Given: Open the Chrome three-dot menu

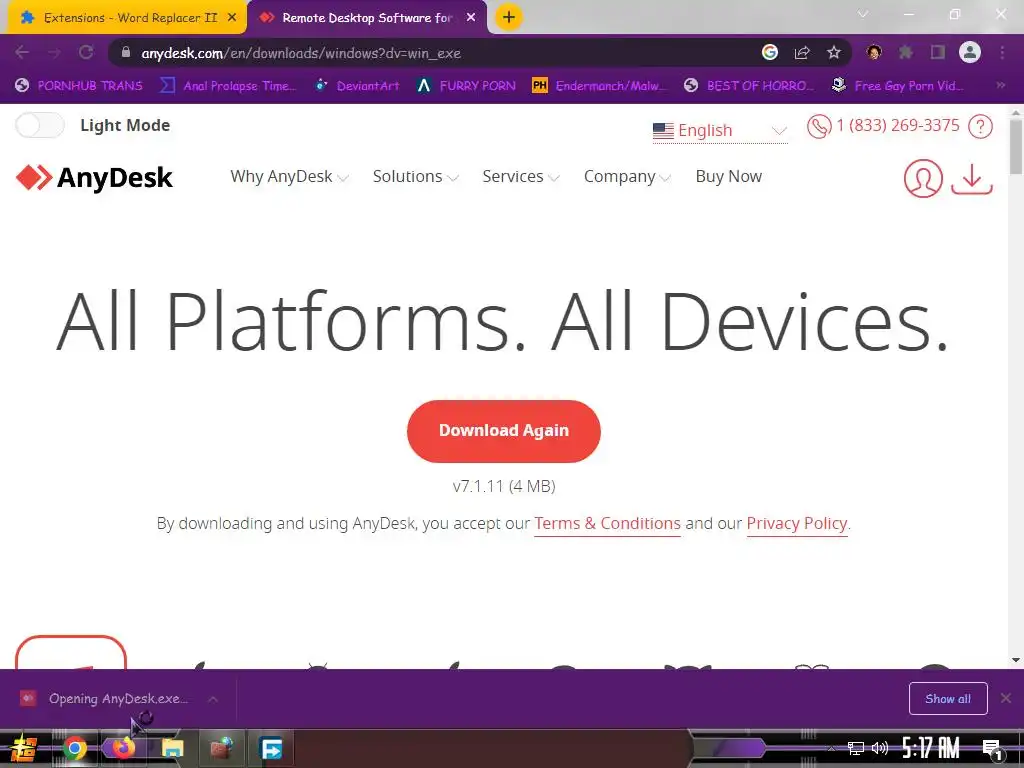Looking at the screenshot, I should point(1002,52).
